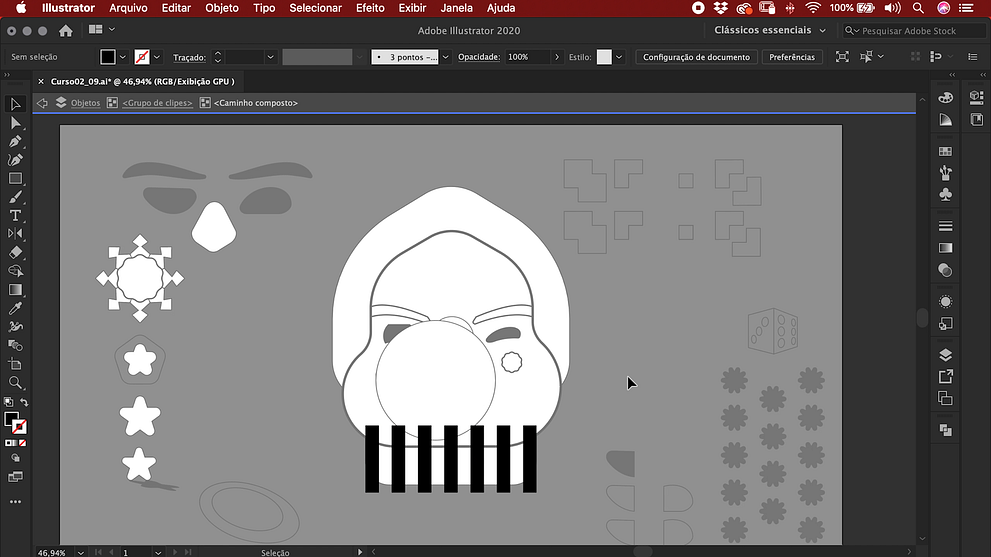Swap fill and stroke colors
Image resolution: width=991 pixels, height=557 pixels.
(x=24, y=402)
